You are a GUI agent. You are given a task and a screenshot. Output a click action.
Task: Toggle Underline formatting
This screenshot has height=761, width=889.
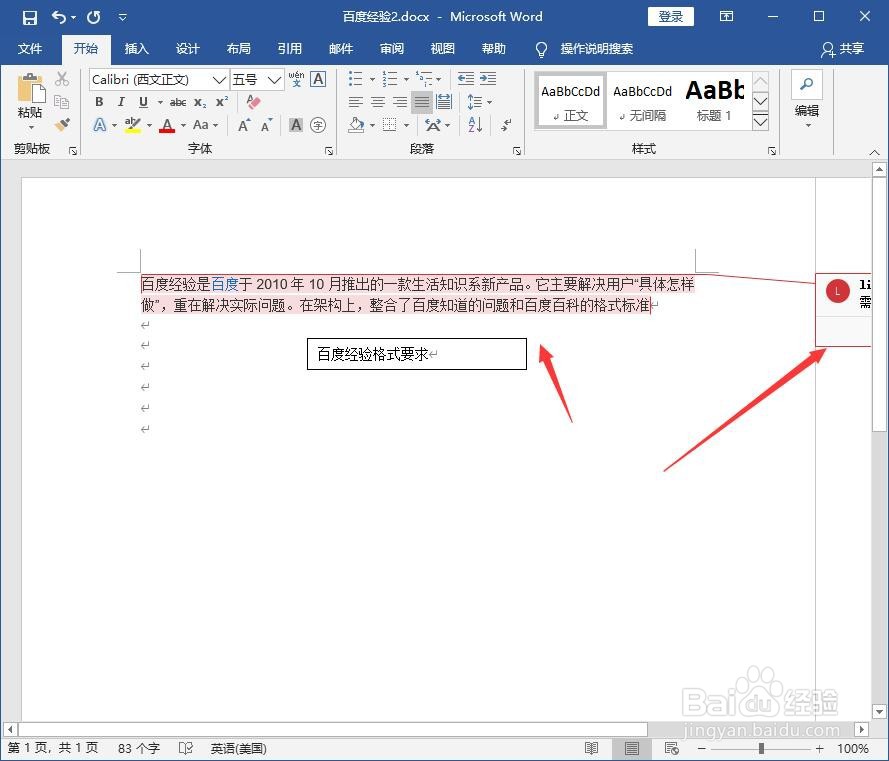coord(143,102)
